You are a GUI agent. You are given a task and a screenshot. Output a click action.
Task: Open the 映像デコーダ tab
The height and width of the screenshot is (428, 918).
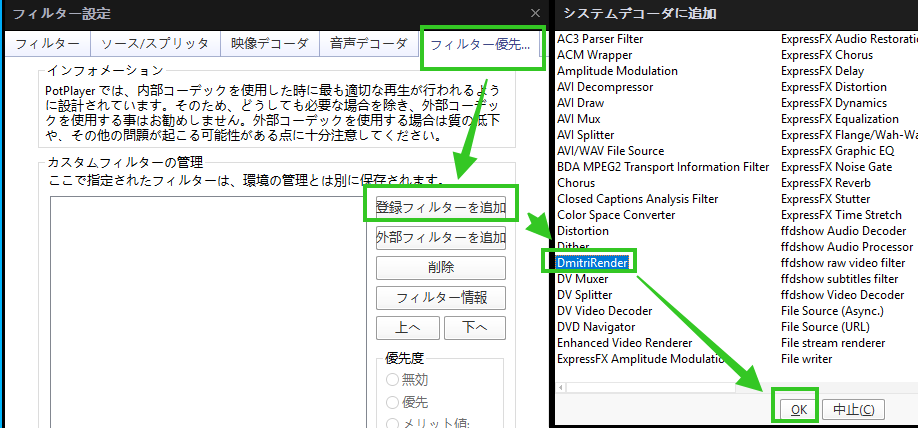[x=269, y=44]
